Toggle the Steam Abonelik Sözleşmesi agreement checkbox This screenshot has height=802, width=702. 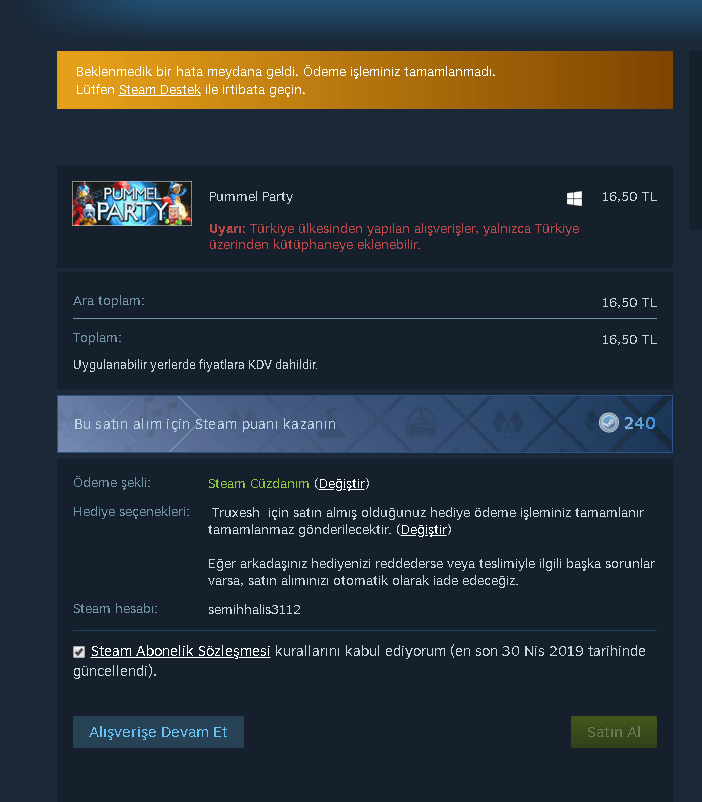click(79, 652)
